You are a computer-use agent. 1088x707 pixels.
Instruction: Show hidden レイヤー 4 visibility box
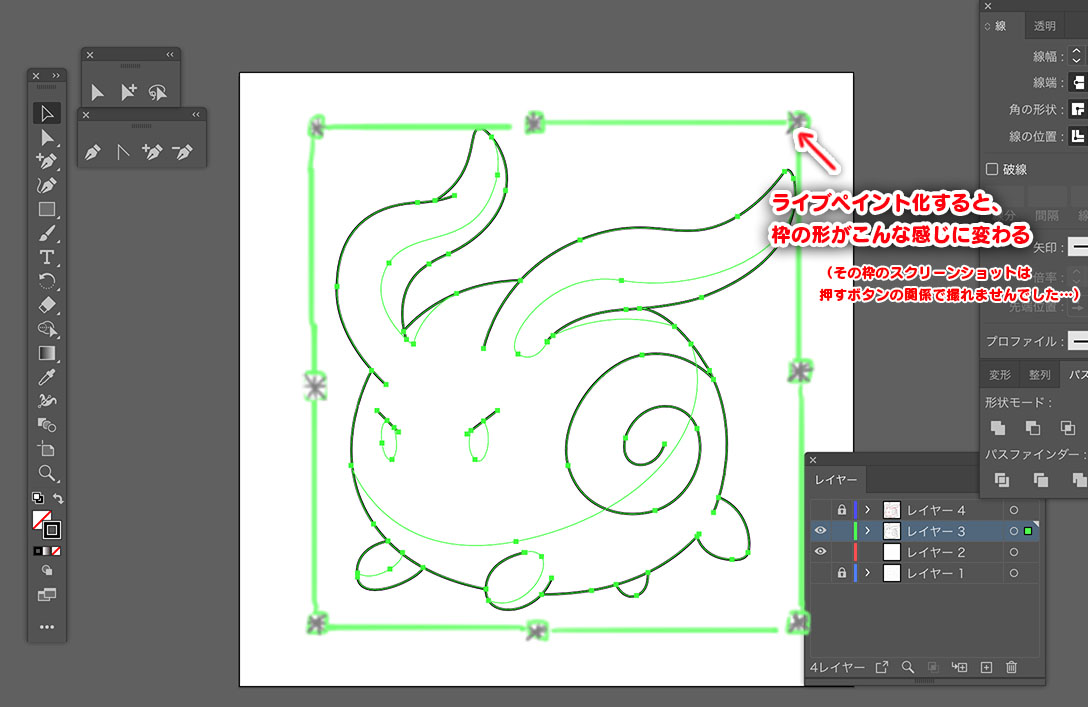pos(820,510)
